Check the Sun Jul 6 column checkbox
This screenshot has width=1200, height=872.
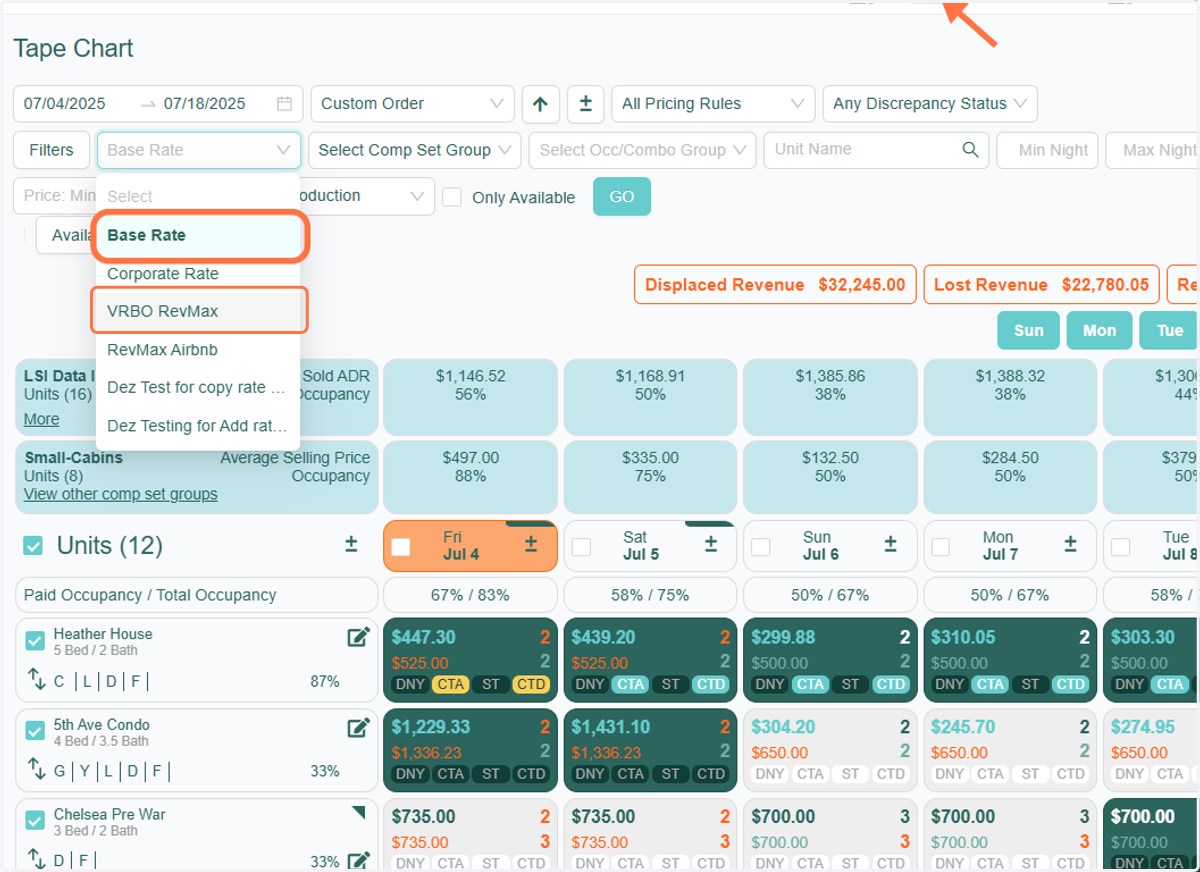(760, 547)
